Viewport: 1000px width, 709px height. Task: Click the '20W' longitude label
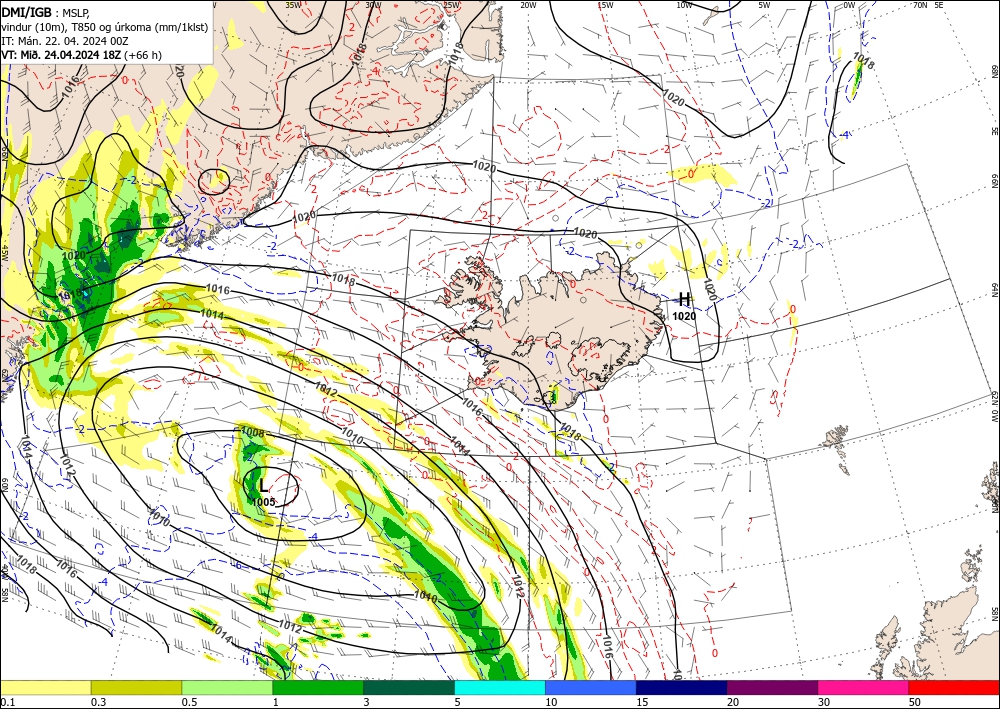coord(528,5)
